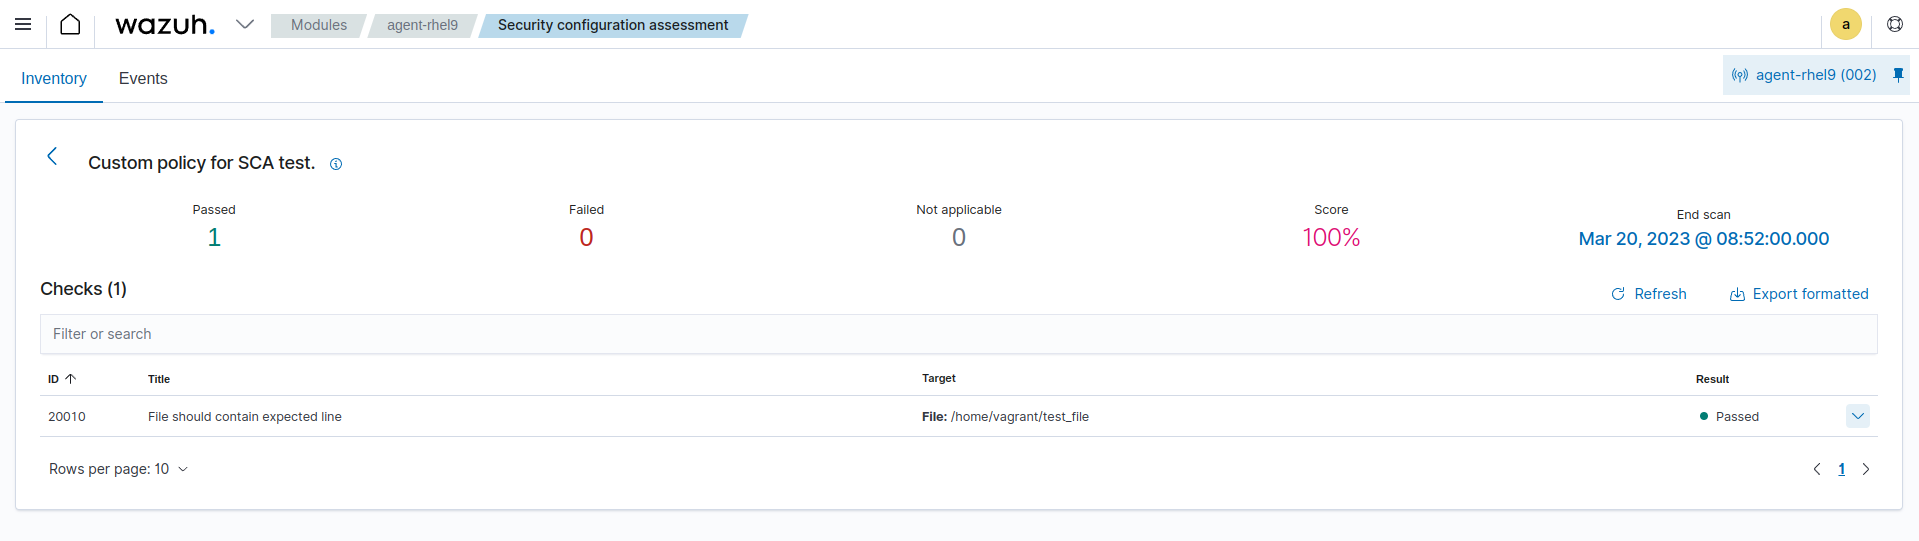This screenshot has width=1919, height=541.
Task: Click the Passed result status
Action: (x=1729, y=417)
